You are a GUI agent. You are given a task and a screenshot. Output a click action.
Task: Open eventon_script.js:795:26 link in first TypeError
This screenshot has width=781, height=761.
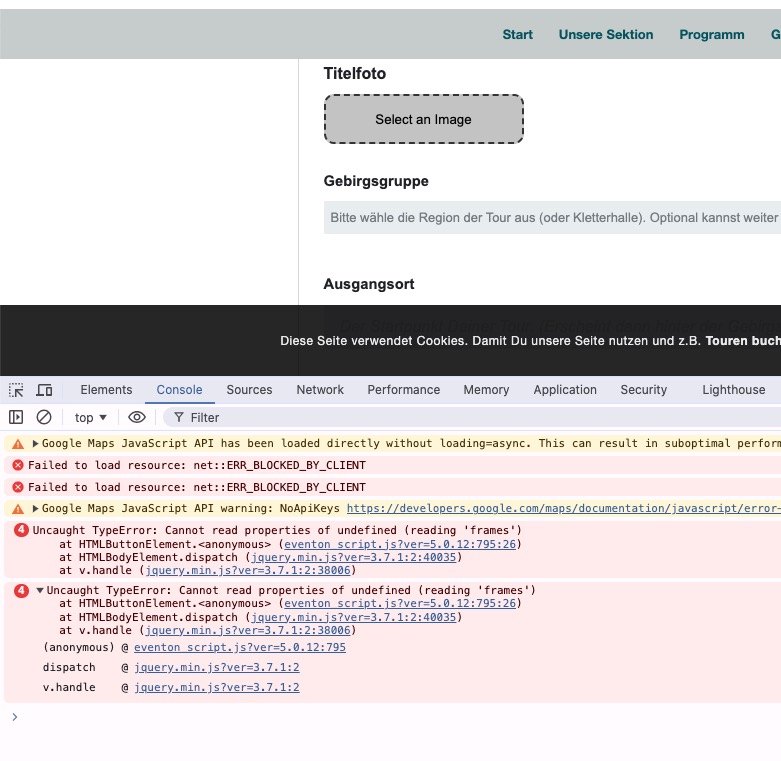click(x=400, y=544)
